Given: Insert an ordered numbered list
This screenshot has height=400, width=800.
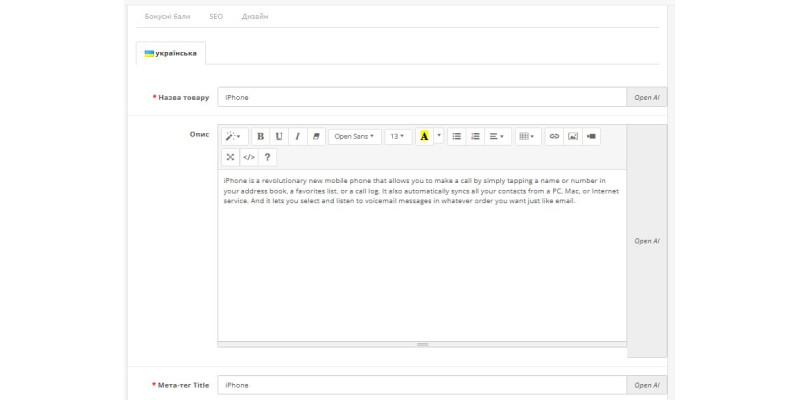Looking at the screenshot, I should click(x=475, y=136).
